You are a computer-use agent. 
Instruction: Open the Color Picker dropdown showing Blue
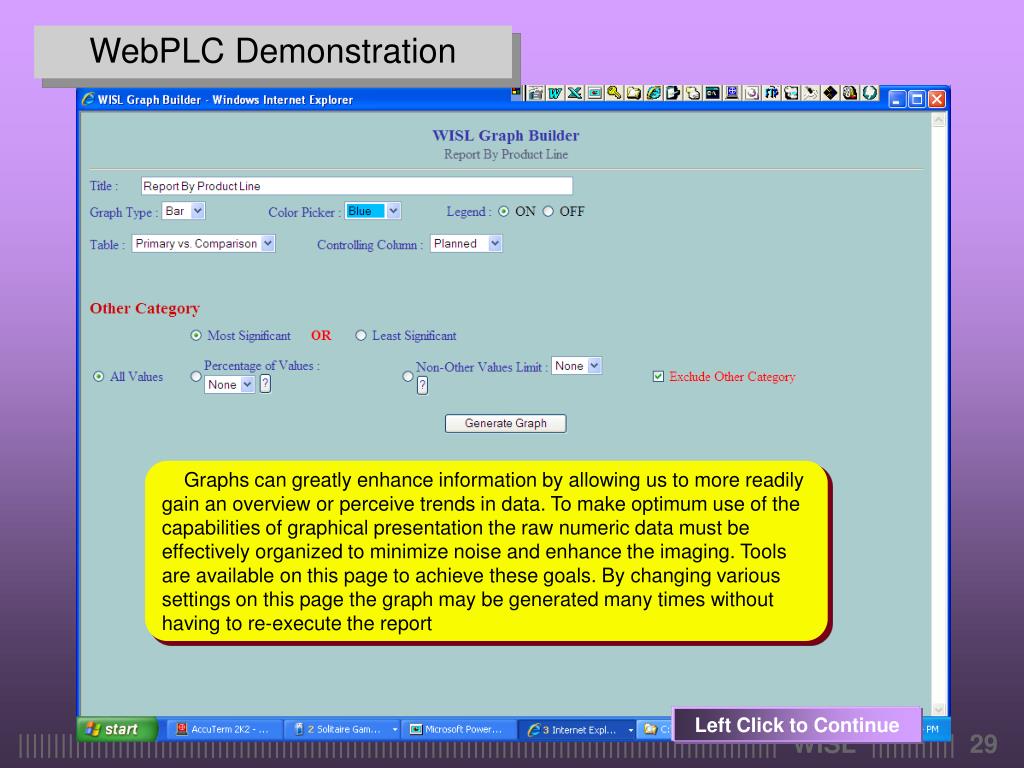point(373,211)
